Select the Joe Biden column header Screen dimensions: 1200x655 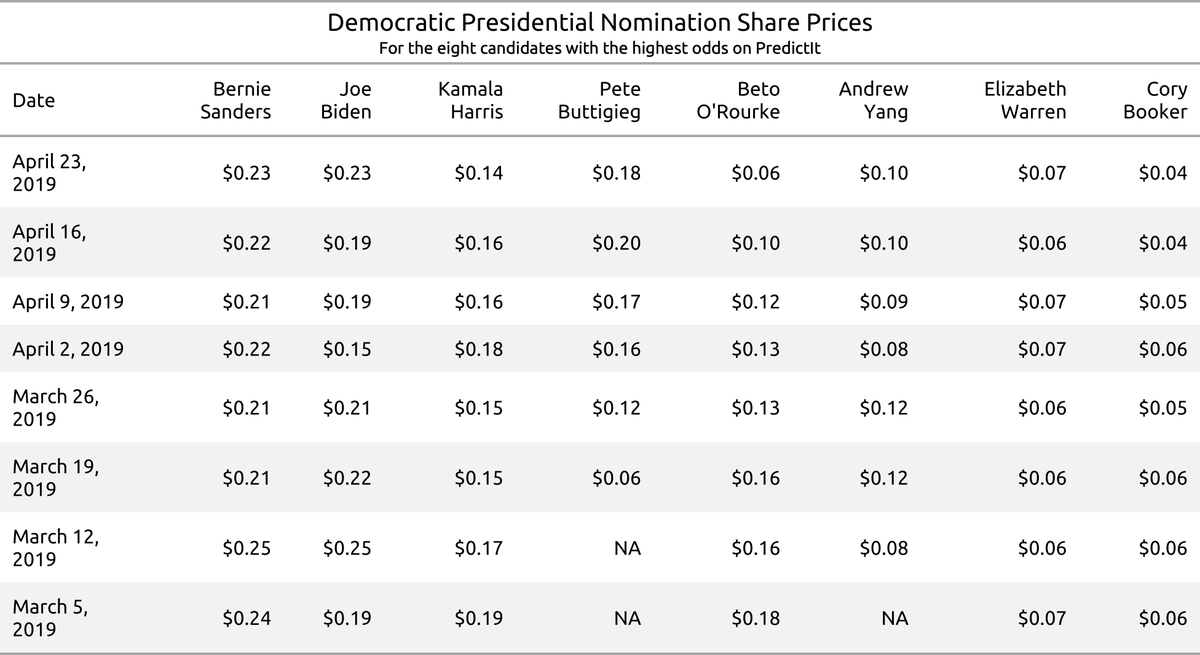coord(346,100)
